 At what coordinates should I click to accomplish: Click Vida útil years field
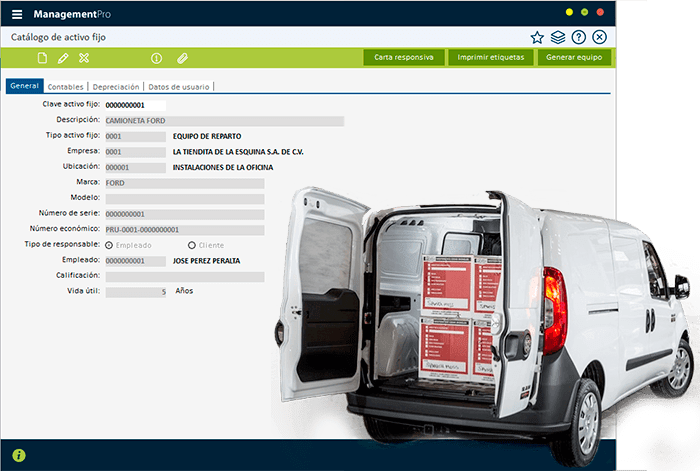136,292
